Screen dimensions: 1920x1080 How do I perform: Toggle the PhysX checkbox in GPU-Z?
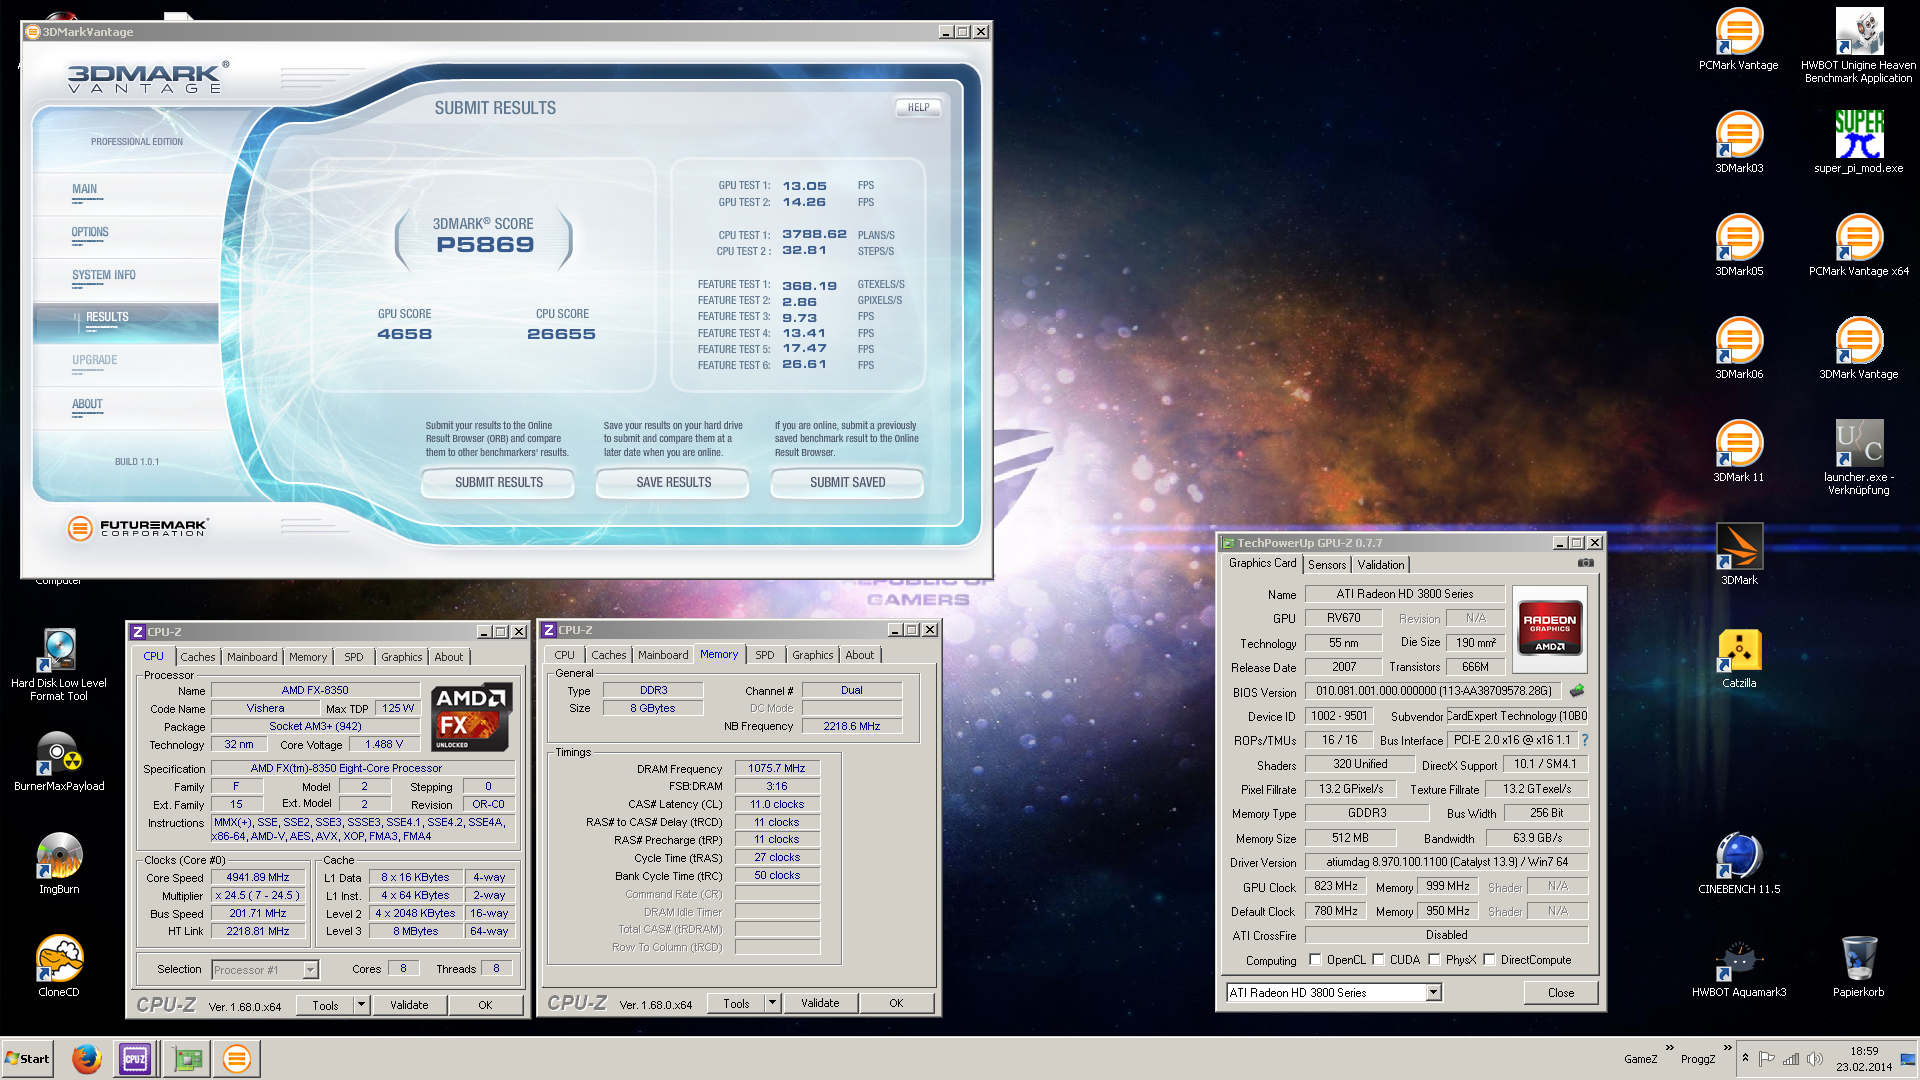(1434, 960)
